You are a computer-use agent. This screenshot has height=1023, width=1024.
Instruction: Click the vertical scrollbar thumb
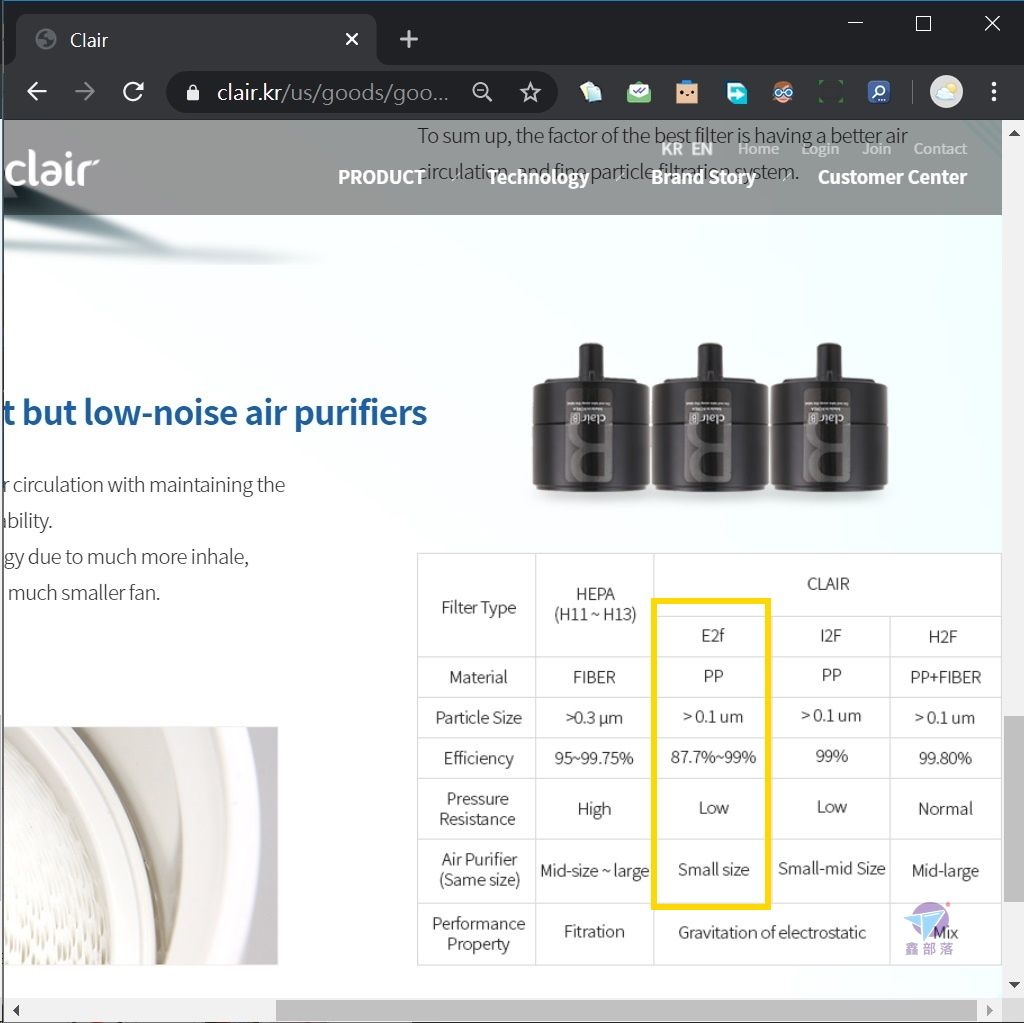pyautogui.click(x=1014, y=809)
